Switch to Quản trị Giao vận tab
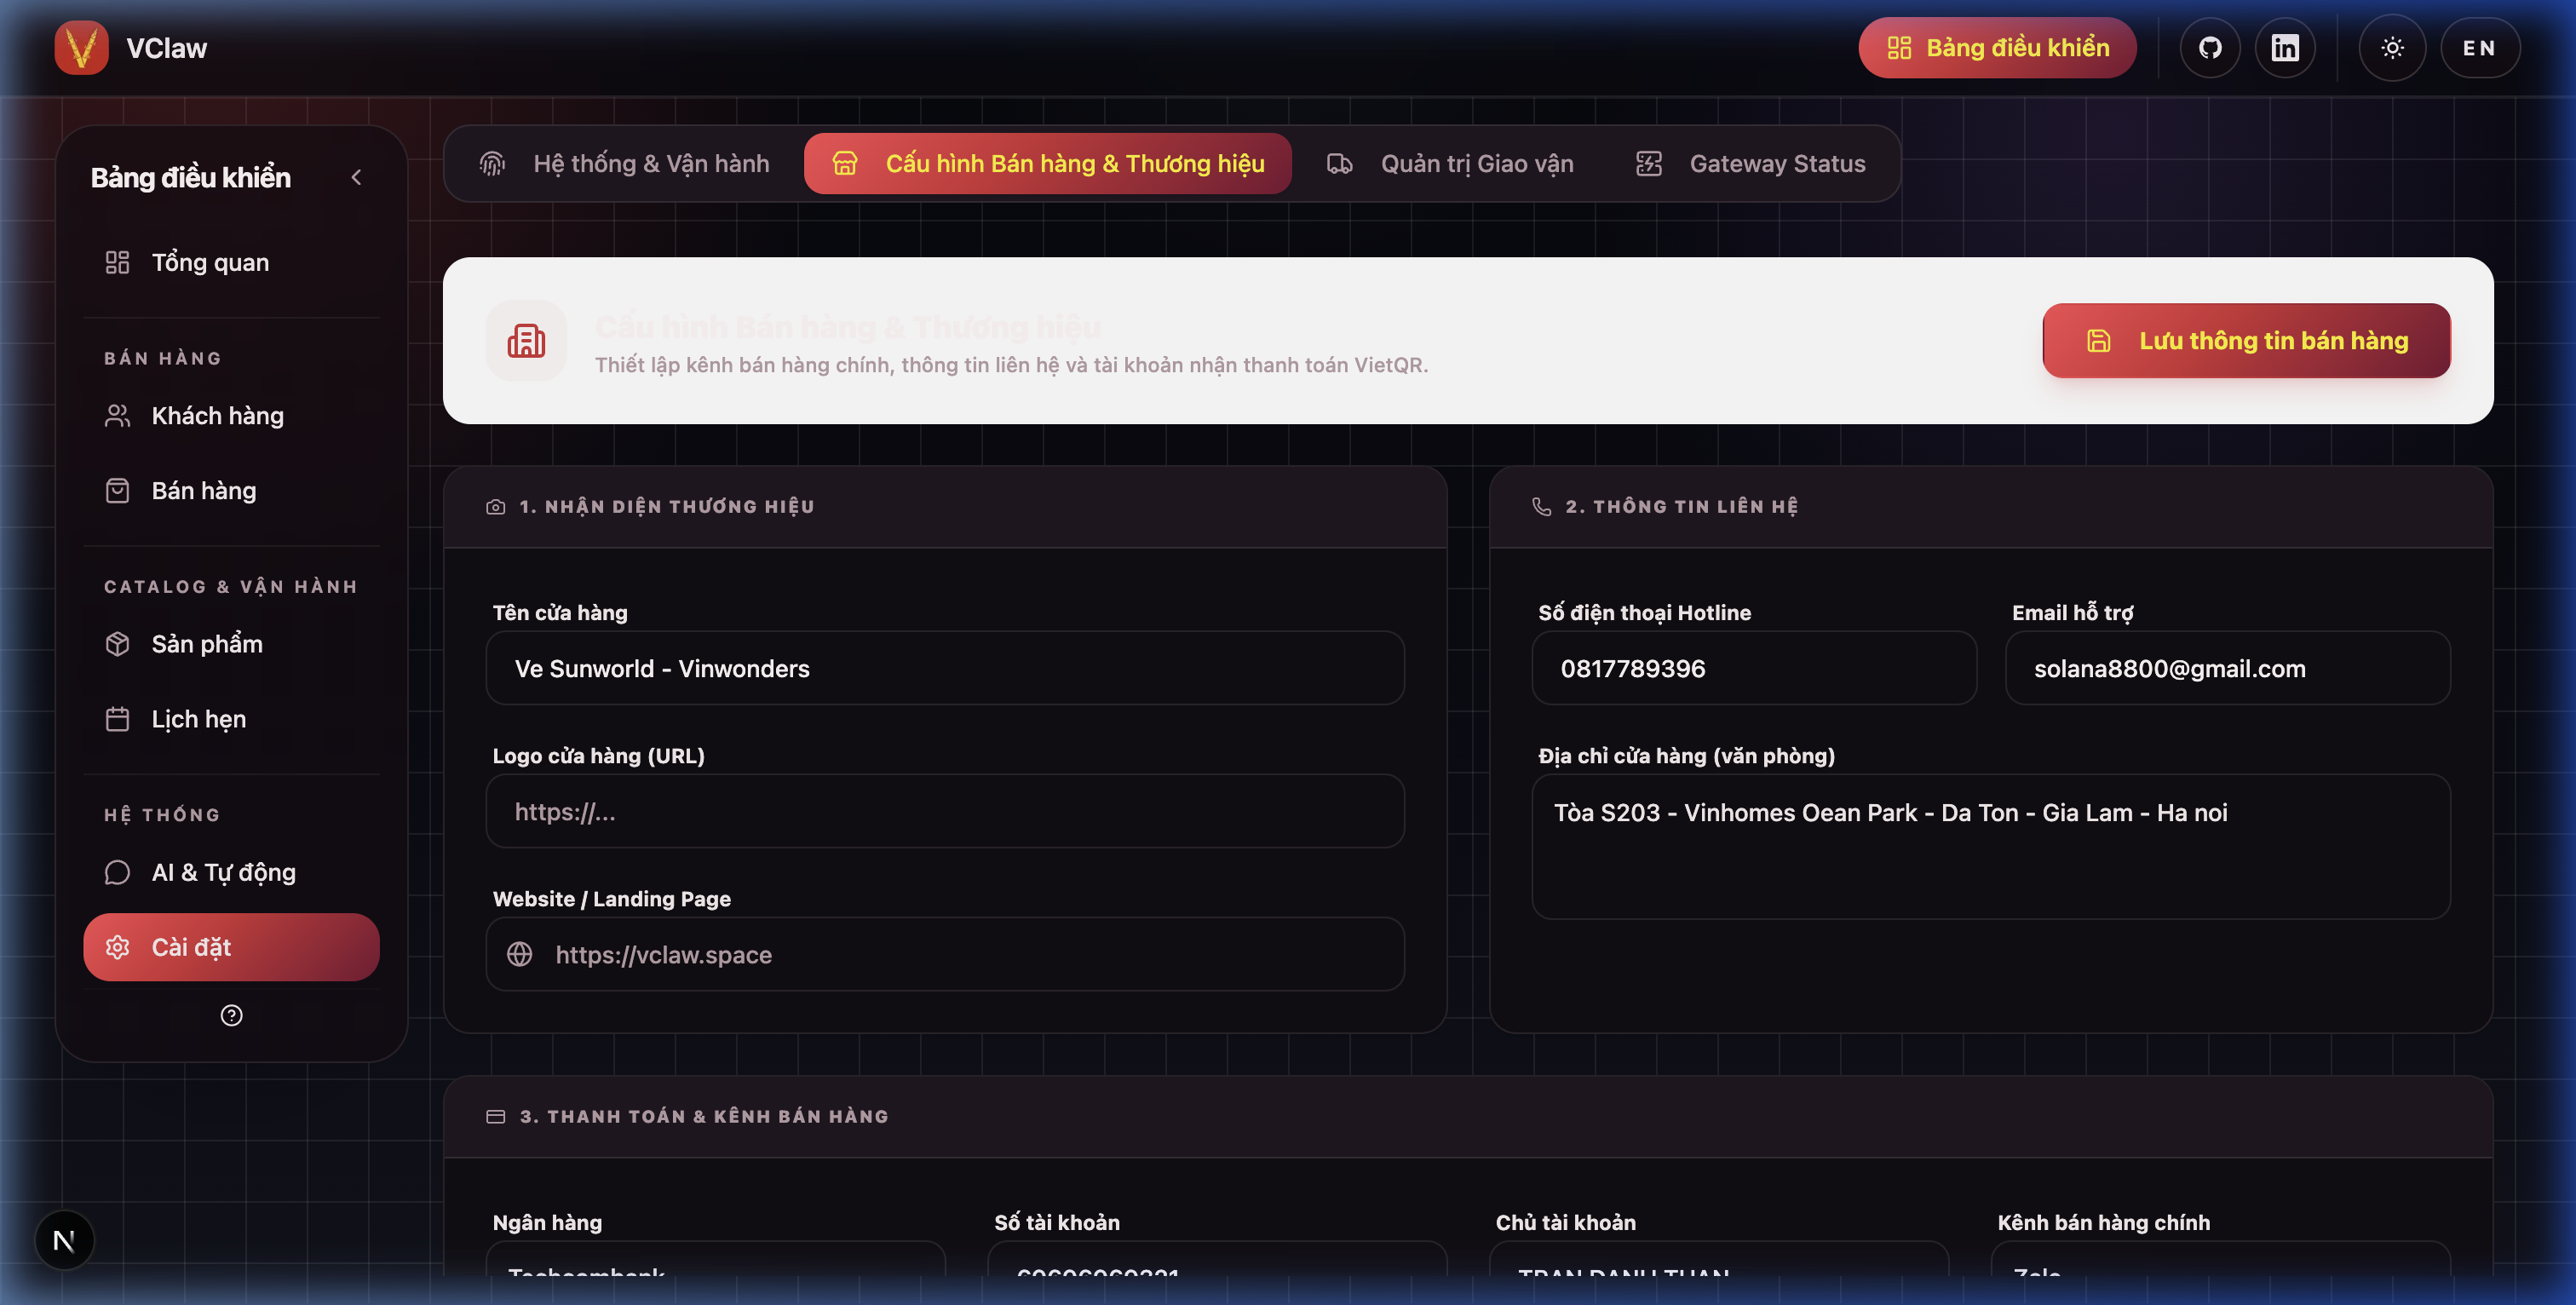Screen dimensions: 2576x1305 pyautogui.click(x=1451, y=163)
